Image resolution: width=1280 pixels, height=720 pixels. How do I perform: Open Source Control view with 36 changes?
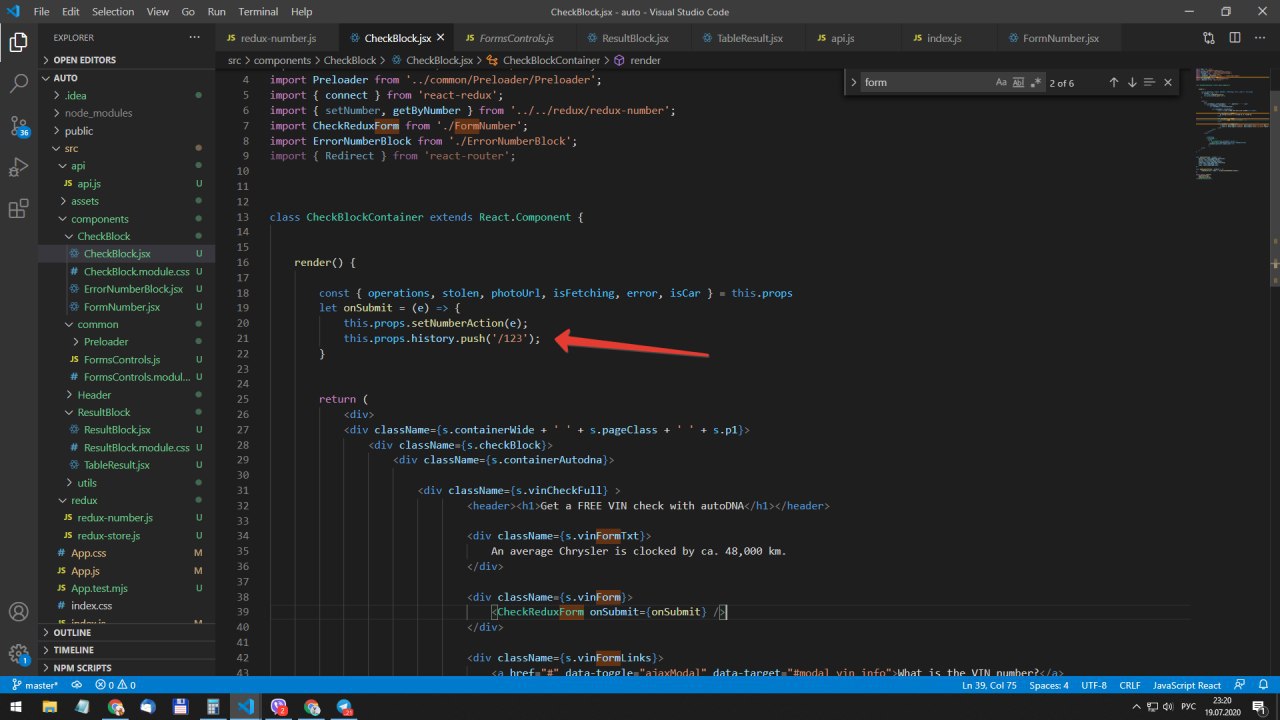[18, 126]
